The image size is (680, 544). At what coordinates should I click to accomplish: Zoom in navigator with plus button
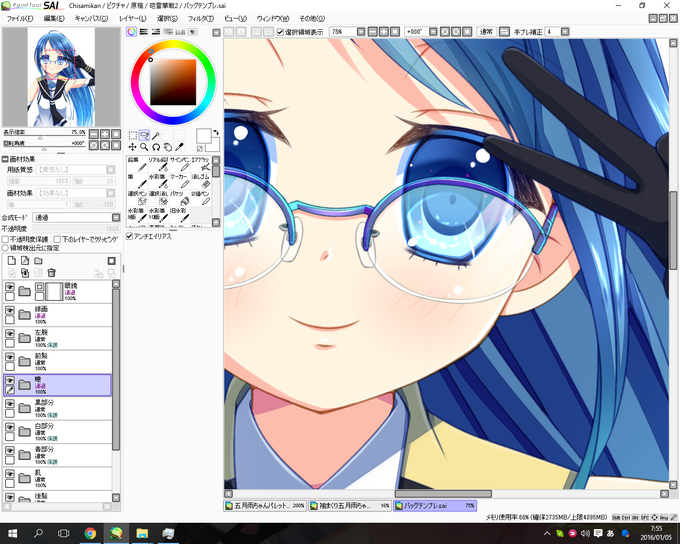coord(105,134)
